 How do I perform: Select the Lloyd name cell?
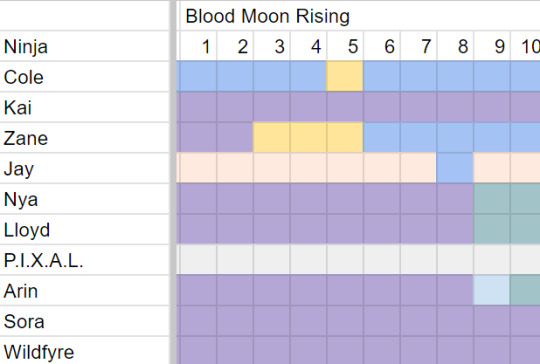pyautogui.click(x=85, y=229)
